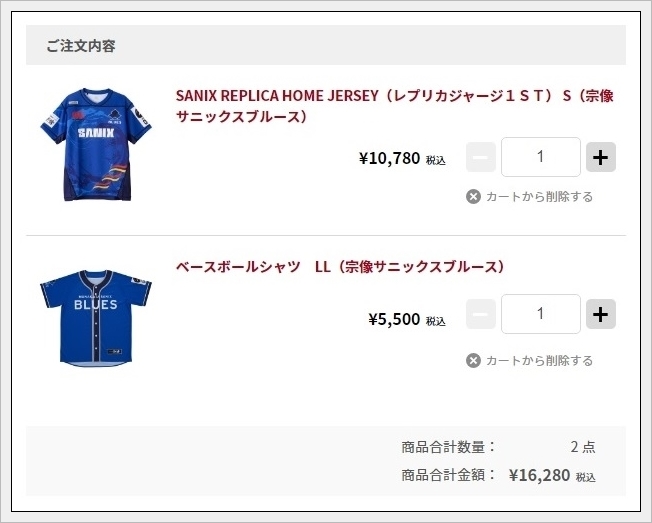Click カートから削除する text under ベースボールシャツ
Image resolution: width=652 pixels, height=523 pixels.
click(x=539, y=360)
